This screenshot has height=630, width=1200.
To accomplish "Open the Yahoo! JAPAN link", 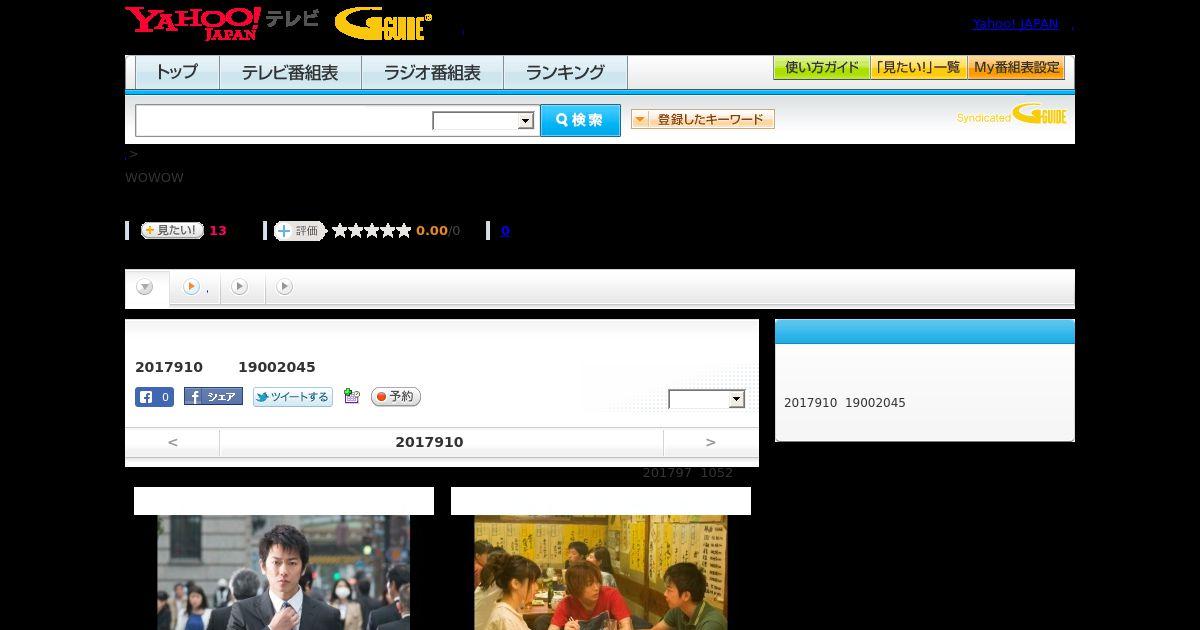I will coord(1015,23).
